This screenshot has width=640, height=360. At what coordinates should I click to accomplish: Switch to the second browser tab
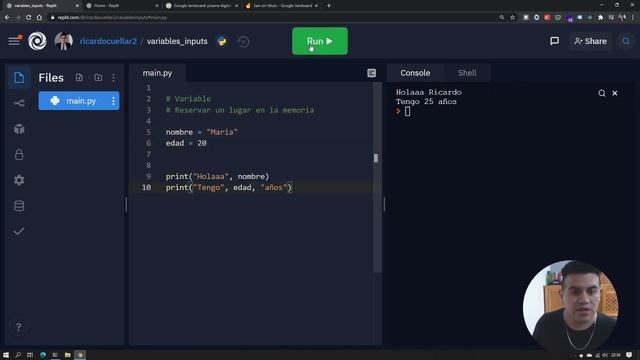(121, 6)
